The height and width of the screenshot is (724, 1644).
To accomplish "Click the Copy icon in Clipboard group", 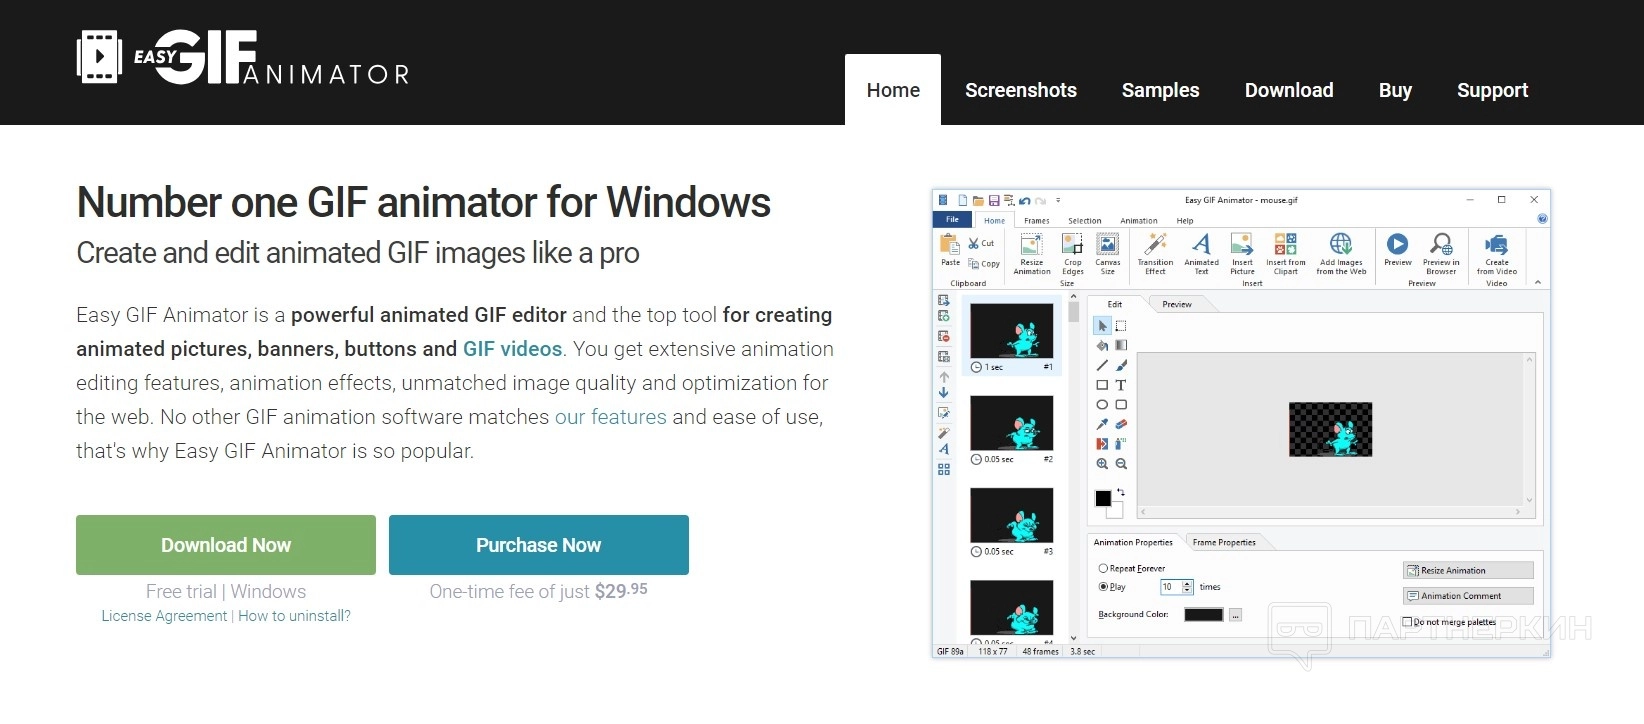I will click(973, 264).
